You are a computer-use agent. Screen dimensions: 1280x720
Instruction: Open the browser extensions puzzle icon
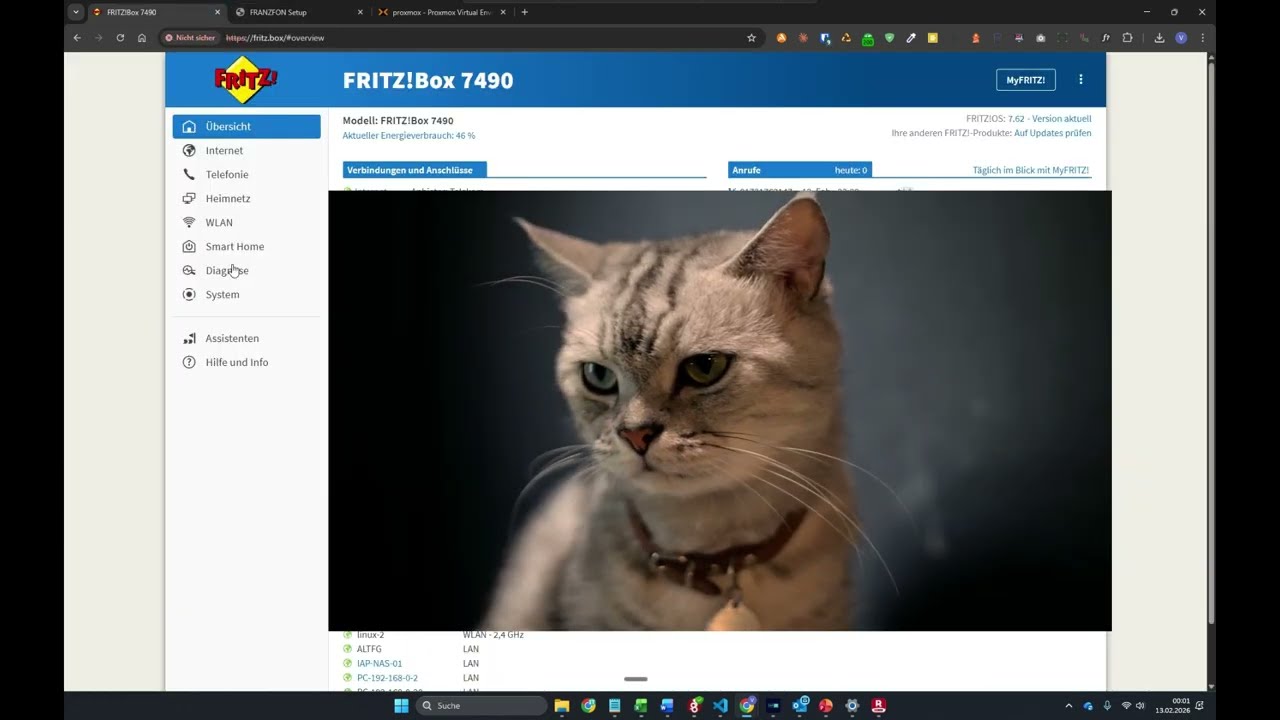[x=1128, y=38]
